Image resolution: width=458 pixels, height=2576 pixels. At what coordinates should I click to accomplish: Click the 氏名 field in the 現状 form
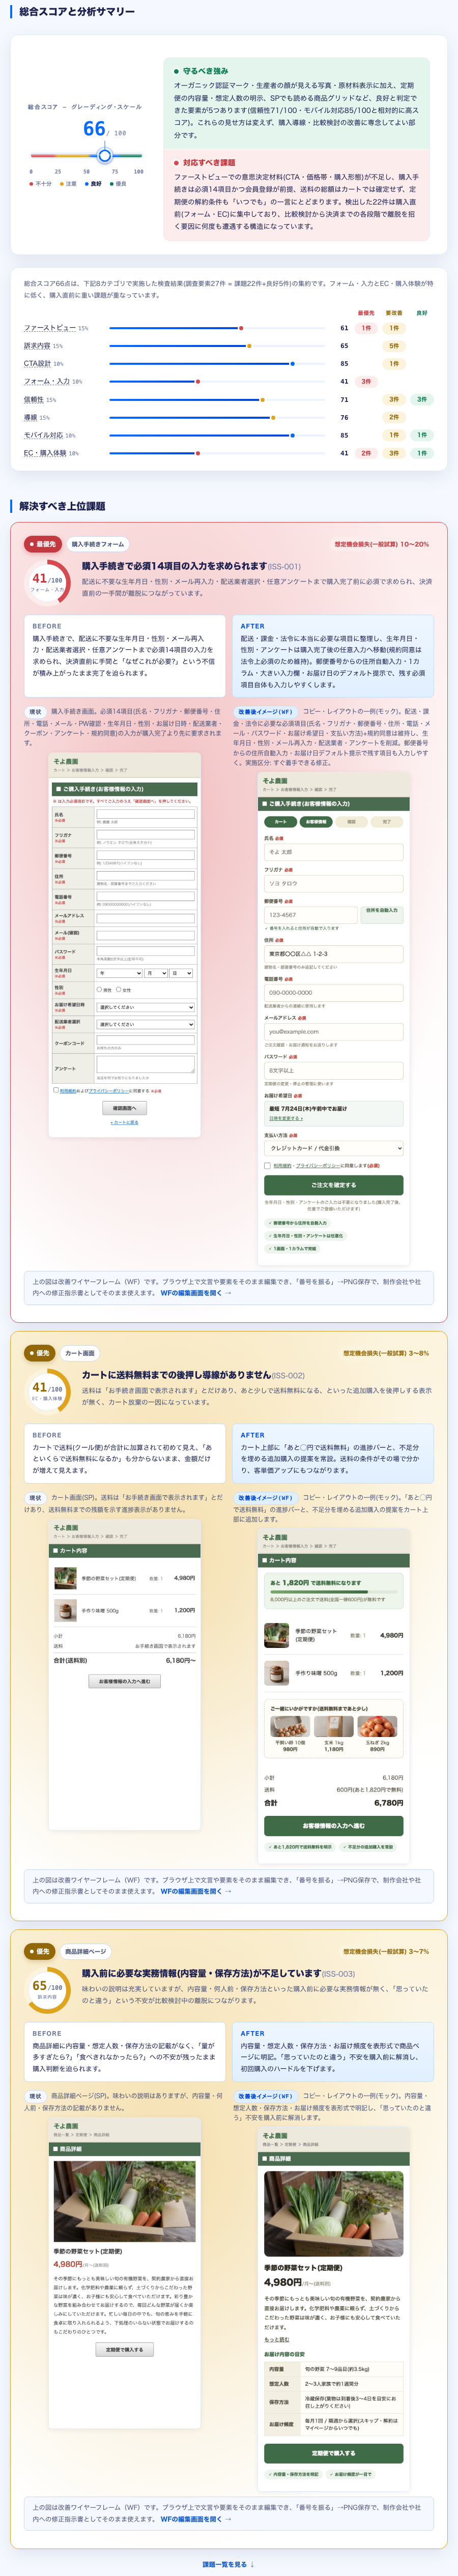click(145, 813)
